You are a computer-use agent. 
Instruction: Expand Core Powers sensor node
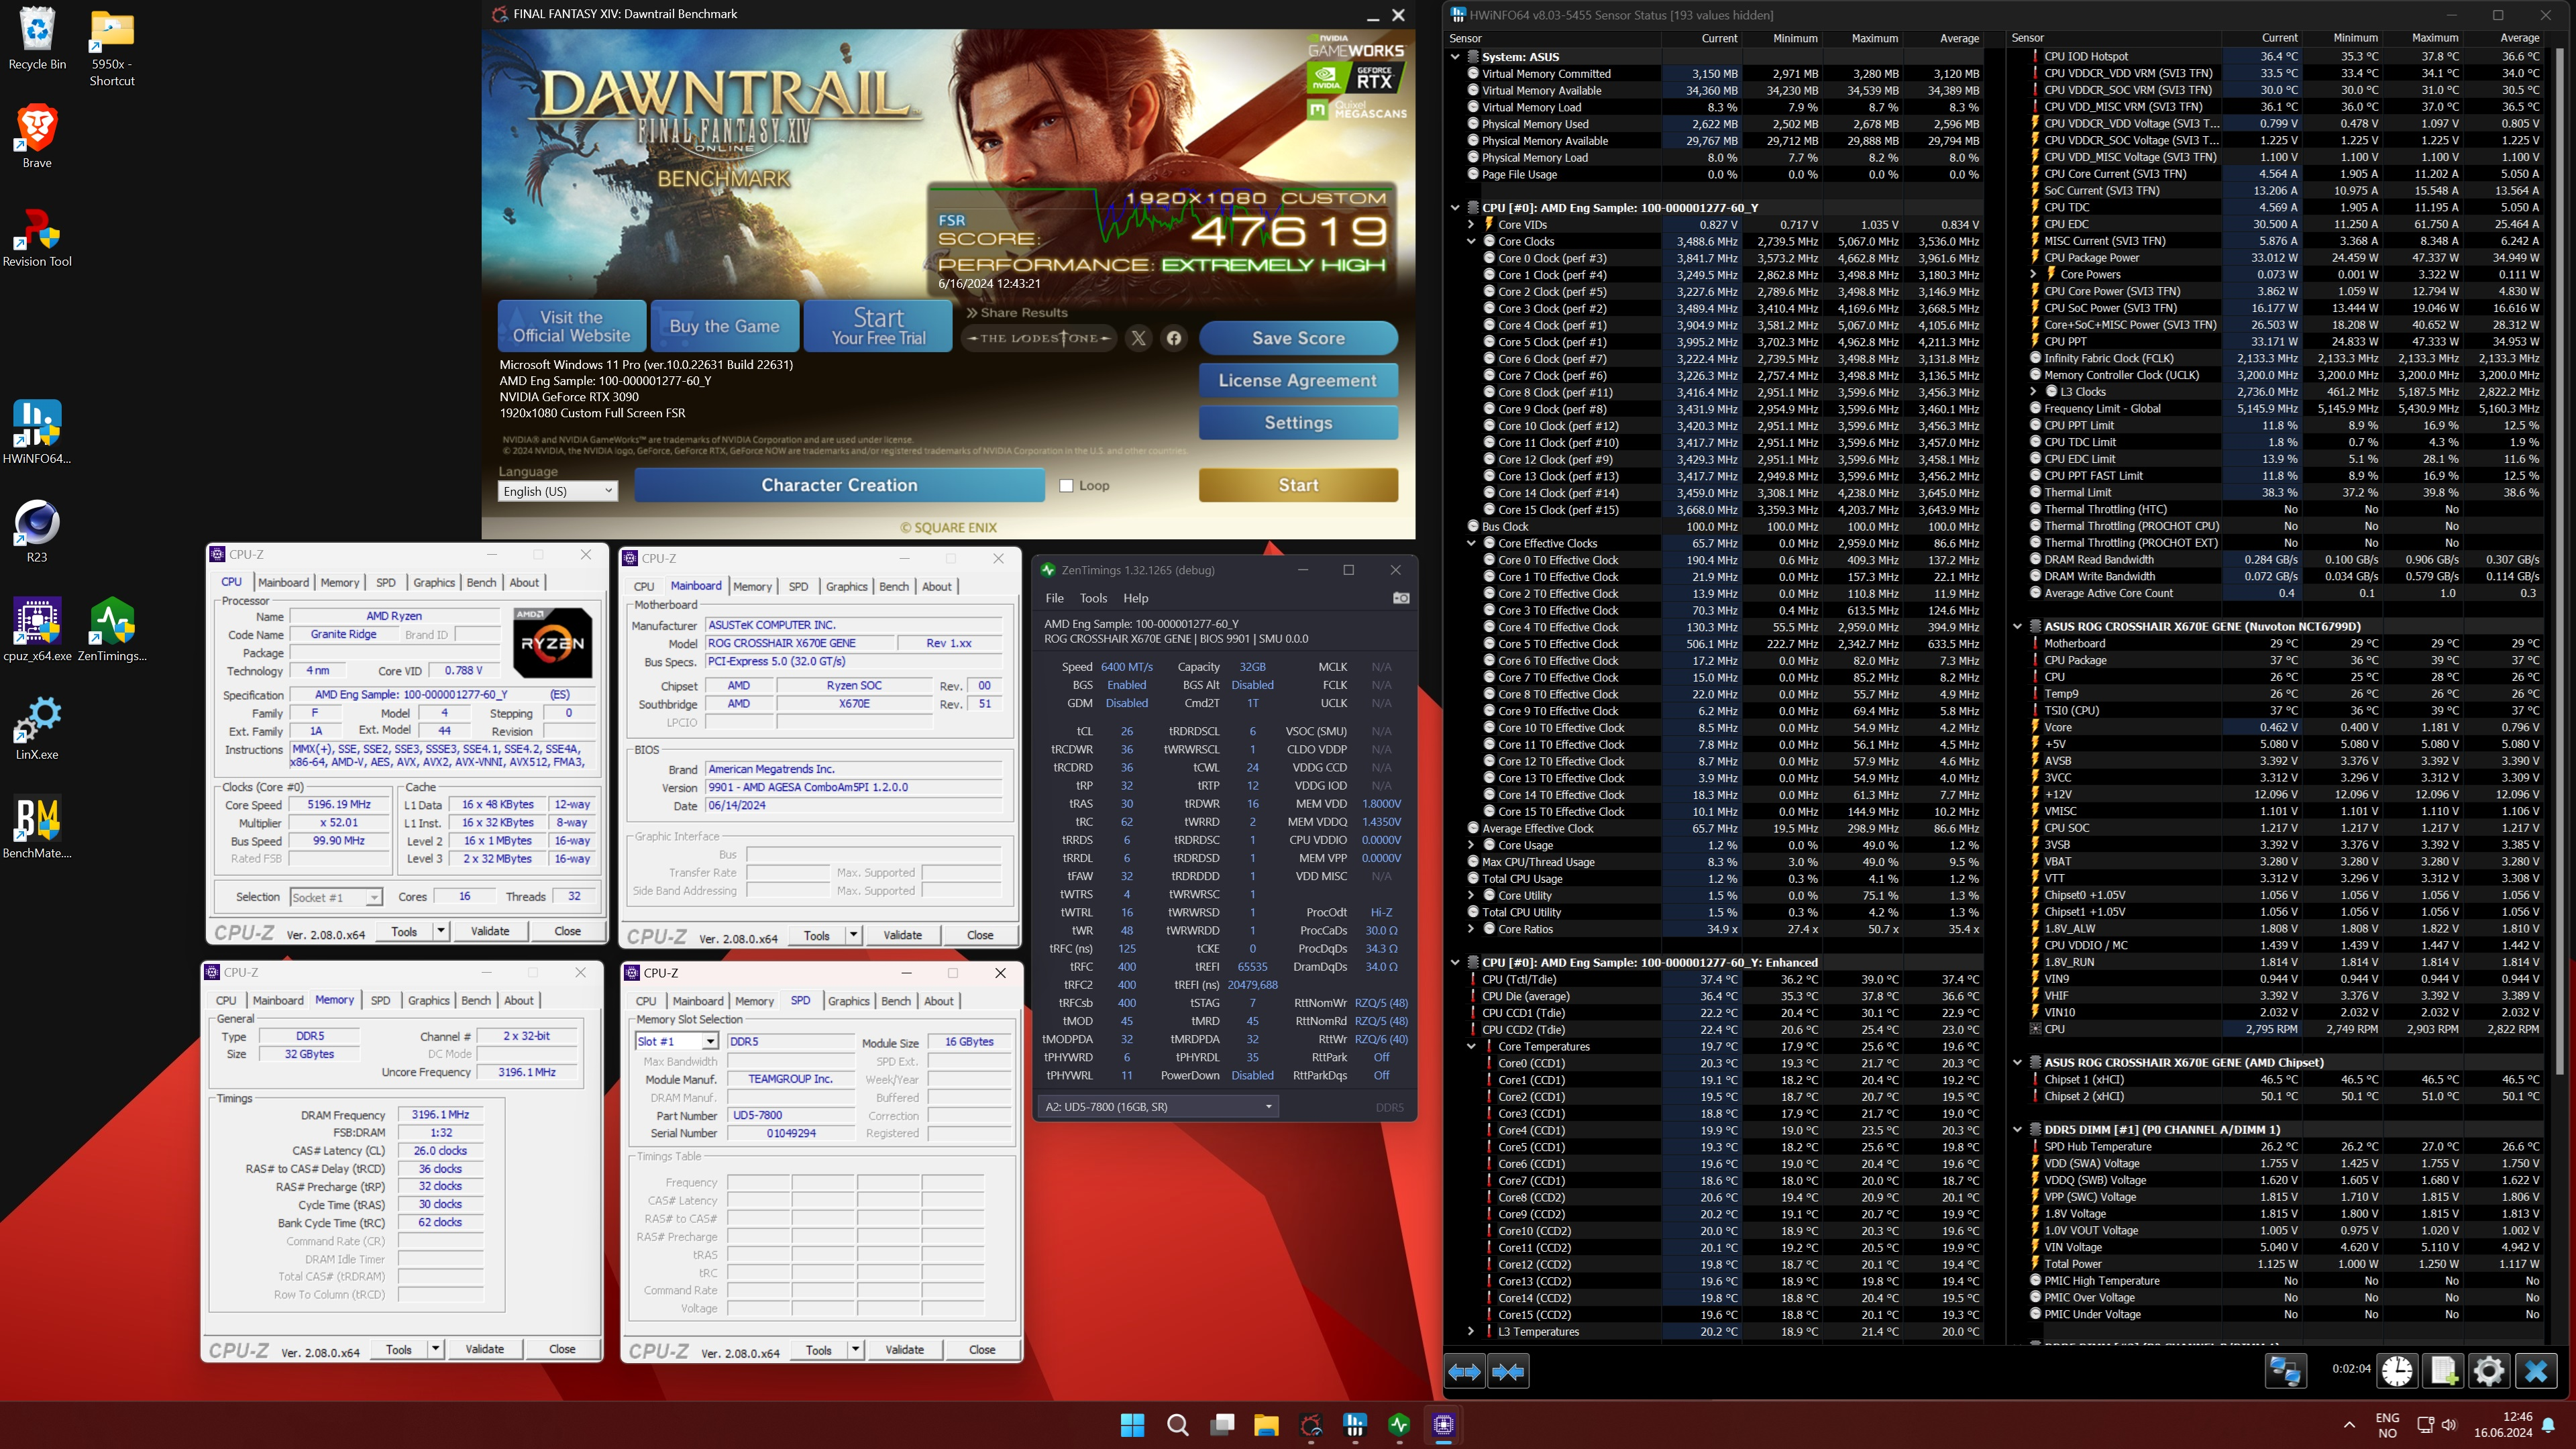2033,274
